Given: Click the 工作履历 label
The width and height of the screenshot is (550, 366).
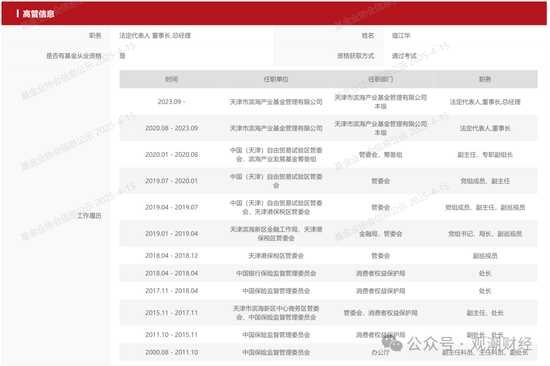Looking at the screenshot, I should (x=89, y=216).
